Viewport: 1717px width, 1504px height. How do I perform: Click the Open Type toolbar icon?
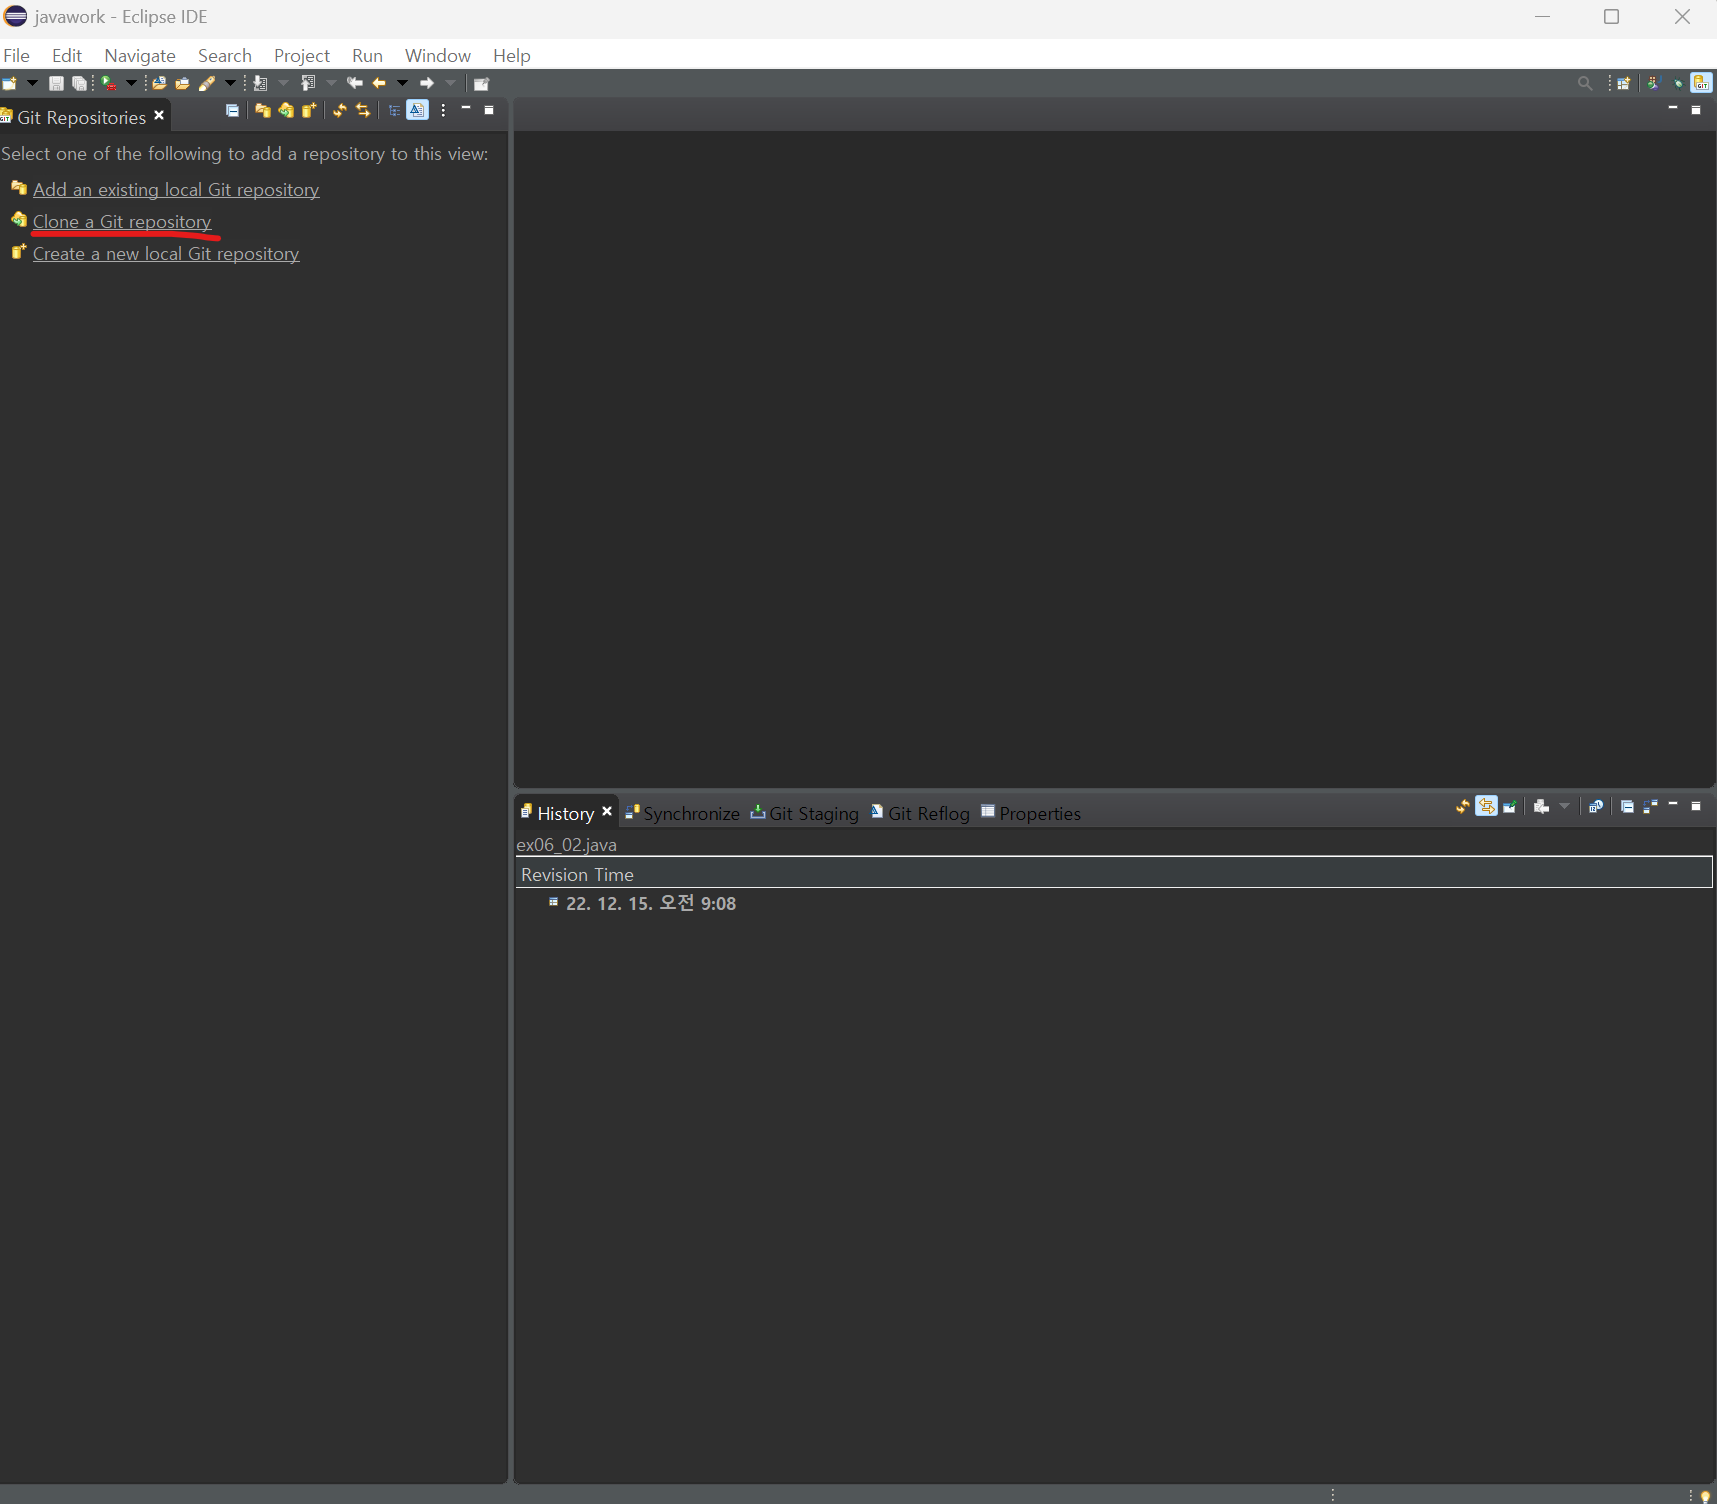pos(159,83)
